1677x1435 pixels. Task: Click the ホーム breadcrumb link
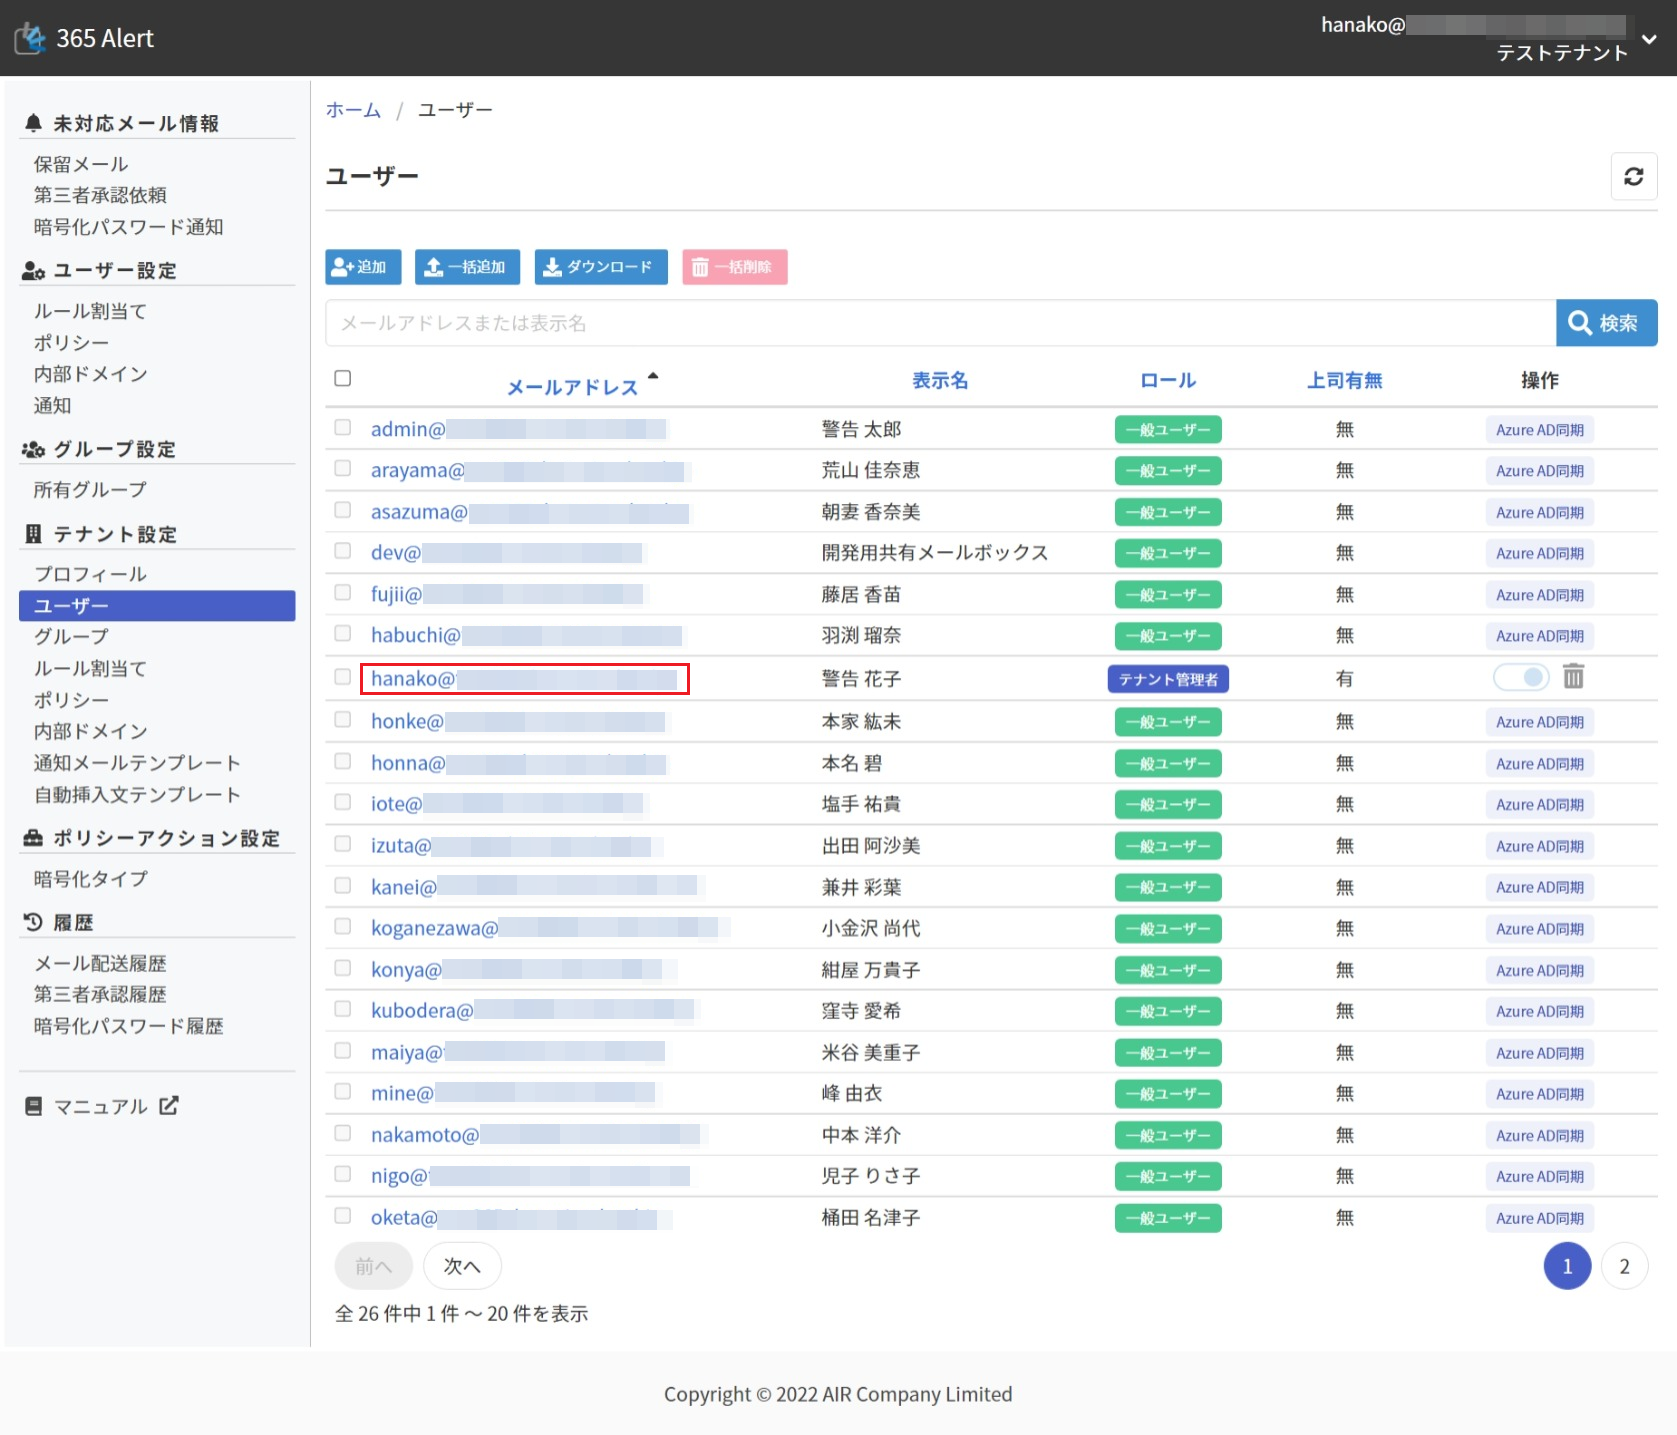(x=353, y=110)
